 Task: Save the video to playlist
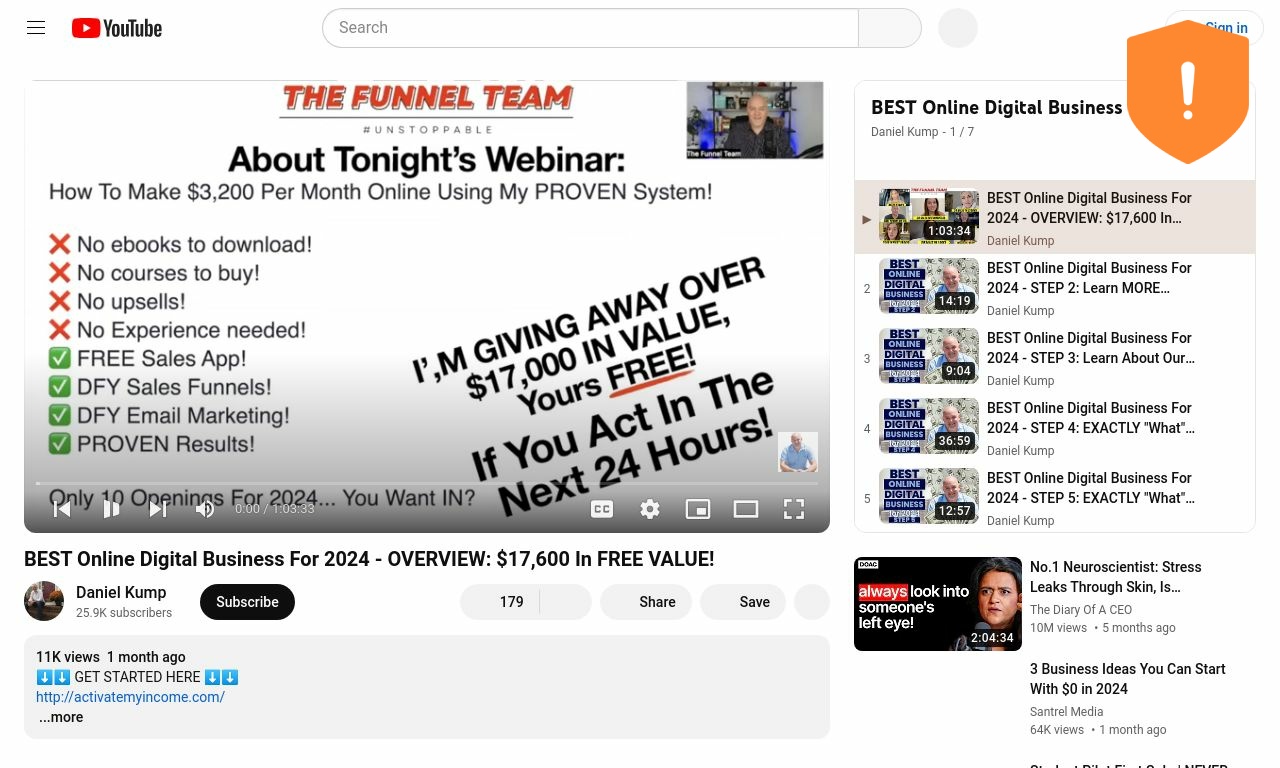tap(743, 602)
